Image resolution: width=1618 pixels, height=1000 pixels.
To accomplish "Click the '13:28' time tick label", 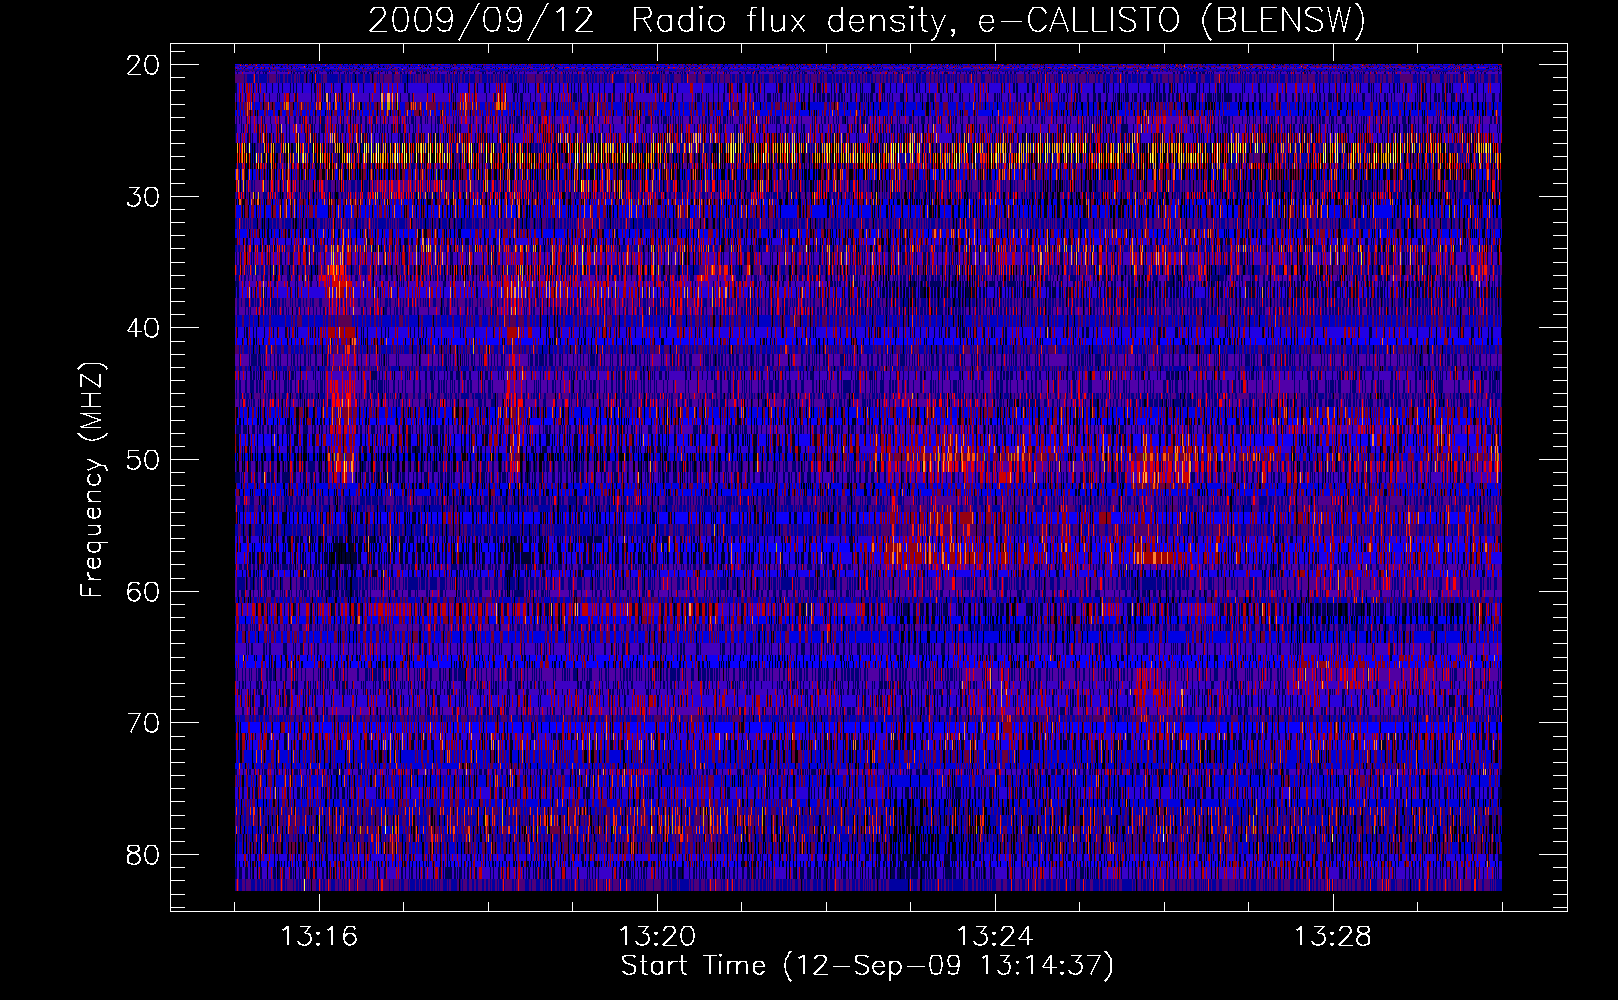I will click(1333, 937).
